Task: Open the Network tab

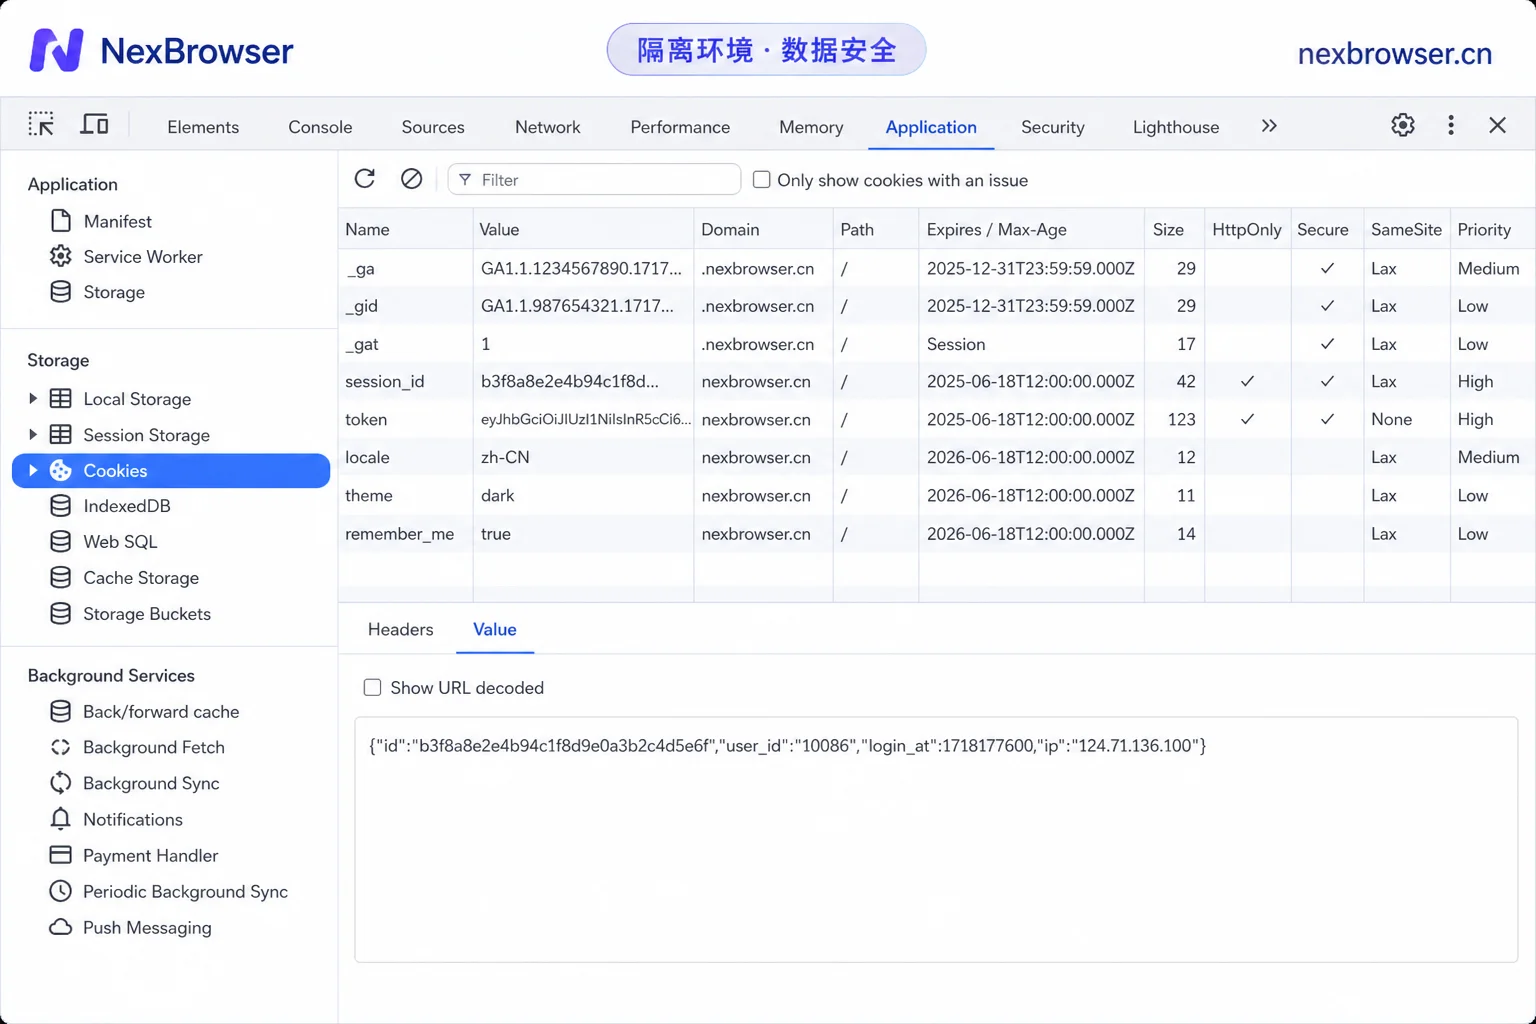Action: (x=548, y=127)
